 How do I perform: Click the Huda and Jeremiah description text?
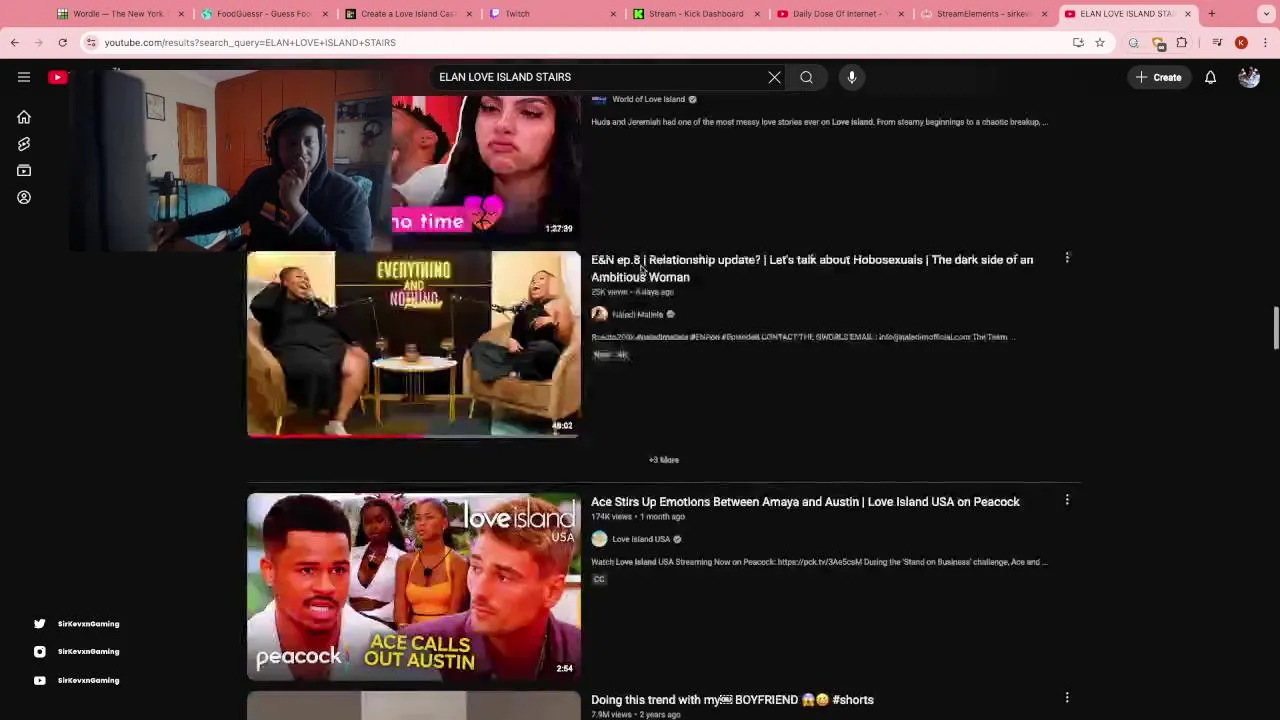pos(819,122)
